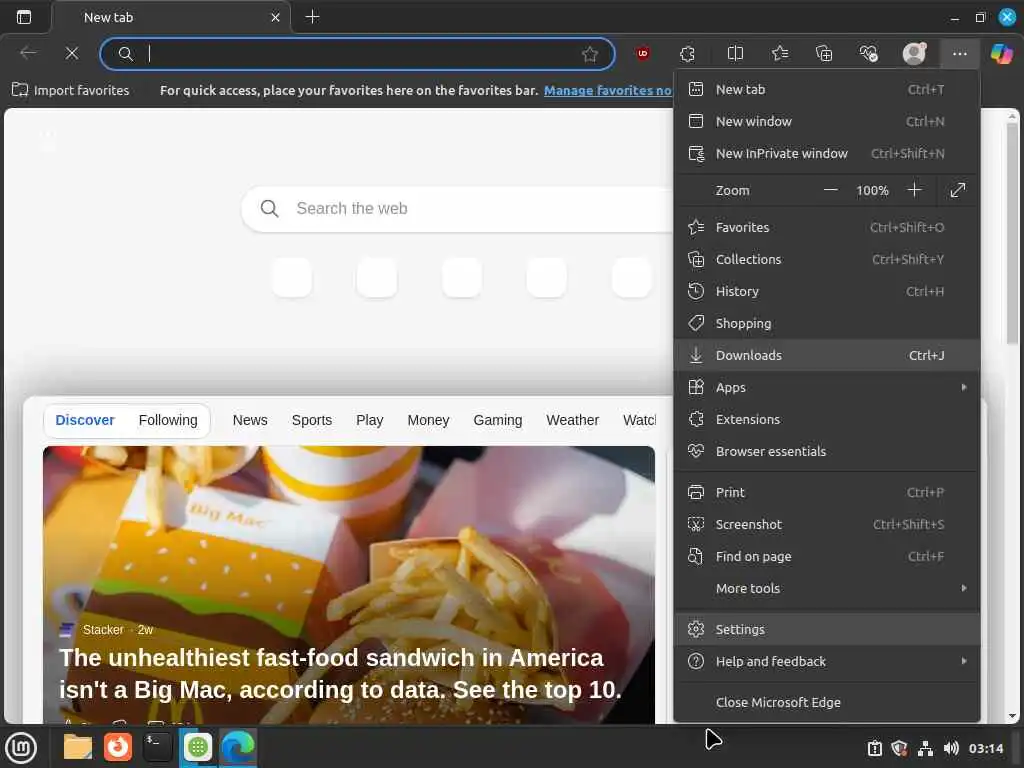The image size is (1024, 768).
Task: Select Find on page entry
Action: 827,556
